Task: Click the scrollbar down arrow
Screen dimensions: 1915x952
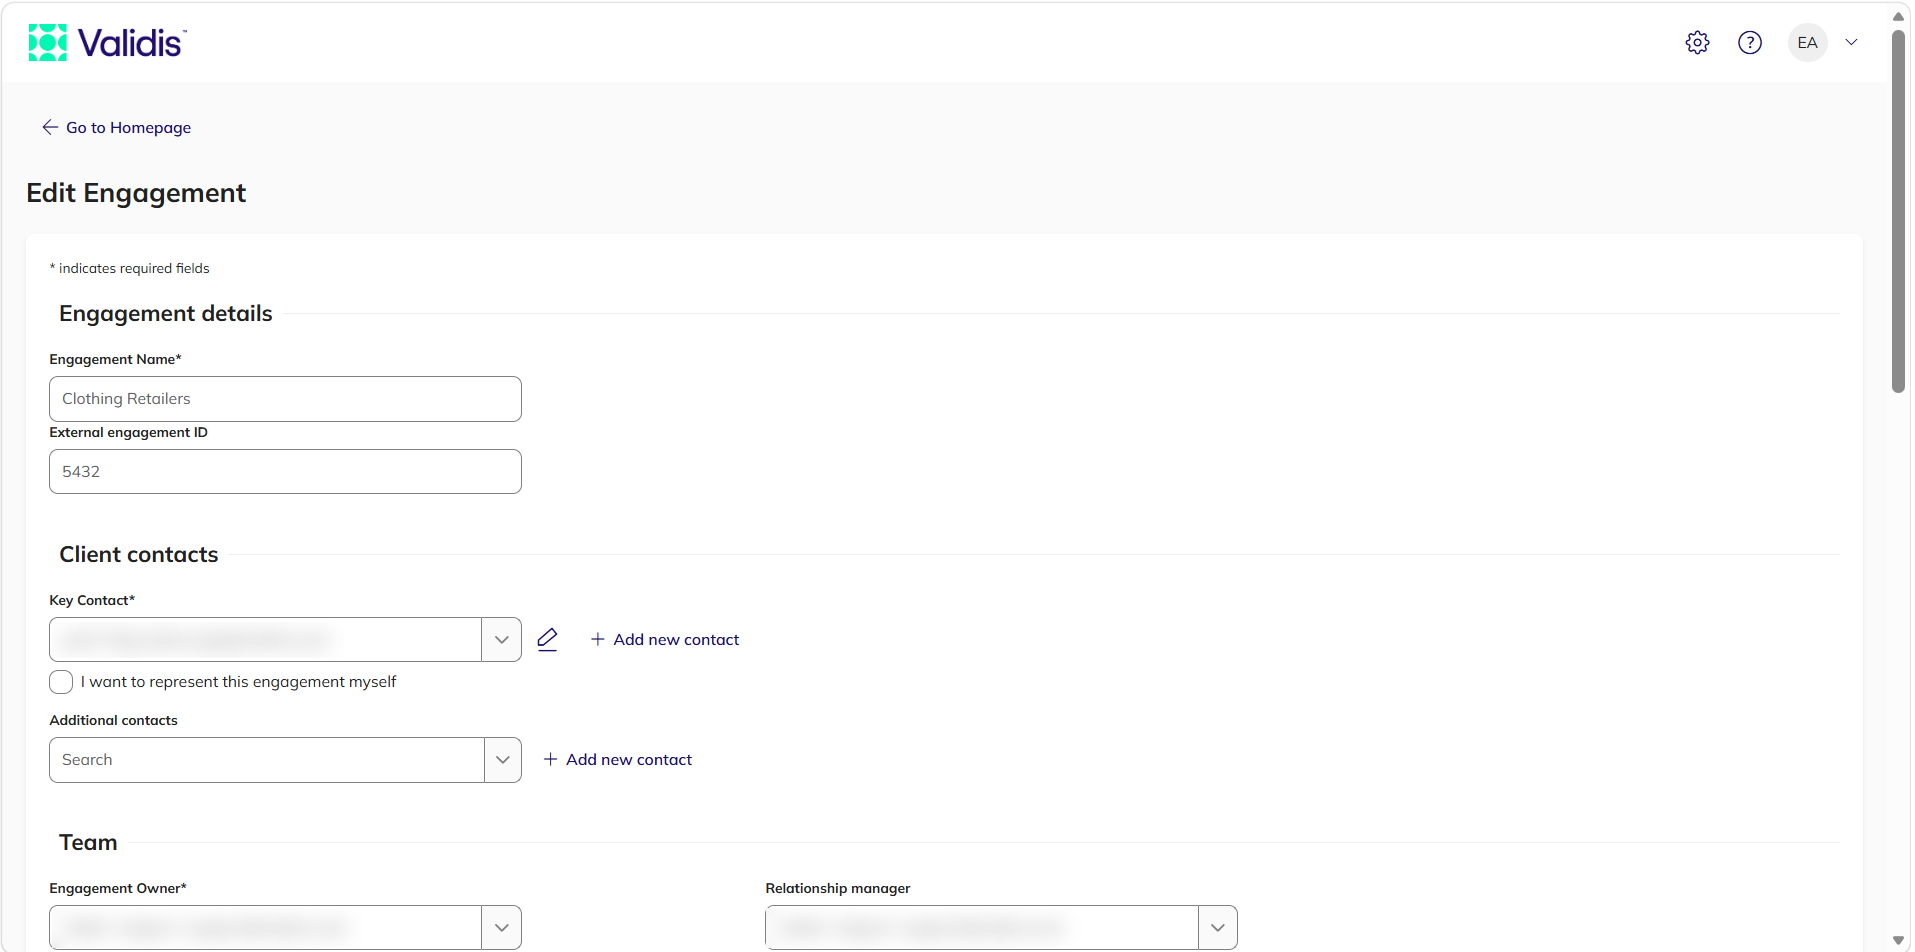Action: pyautogui.click(x=1898, y=941)
